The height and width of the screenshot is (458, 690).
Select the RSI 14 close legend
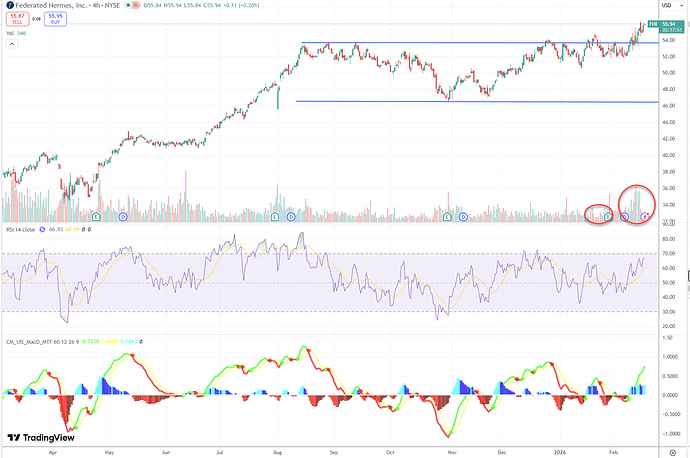pyautogui.click(x=21, y=230)
